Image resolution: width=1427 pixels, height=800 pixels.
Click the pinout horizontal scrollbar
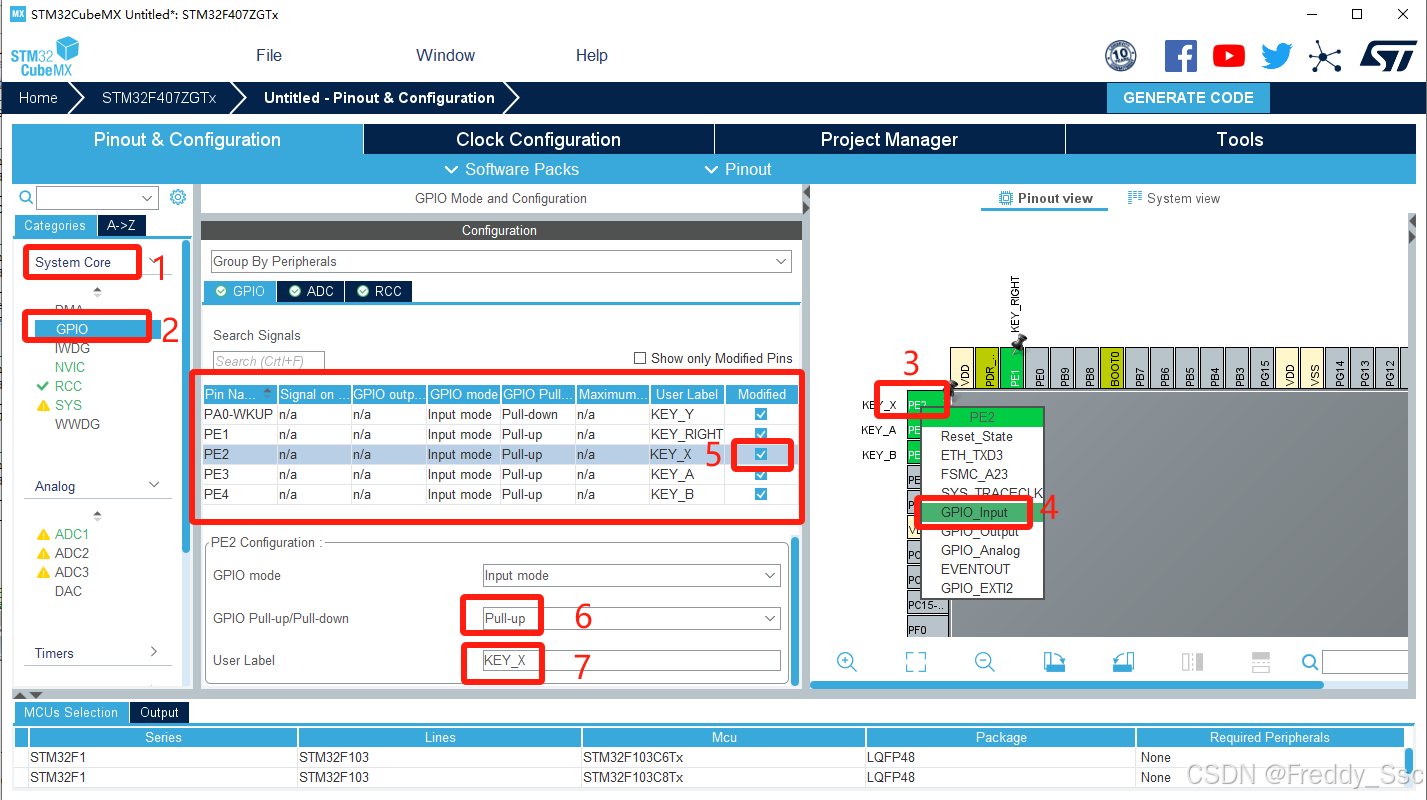pyautogui.click(x=1067, y=685)
